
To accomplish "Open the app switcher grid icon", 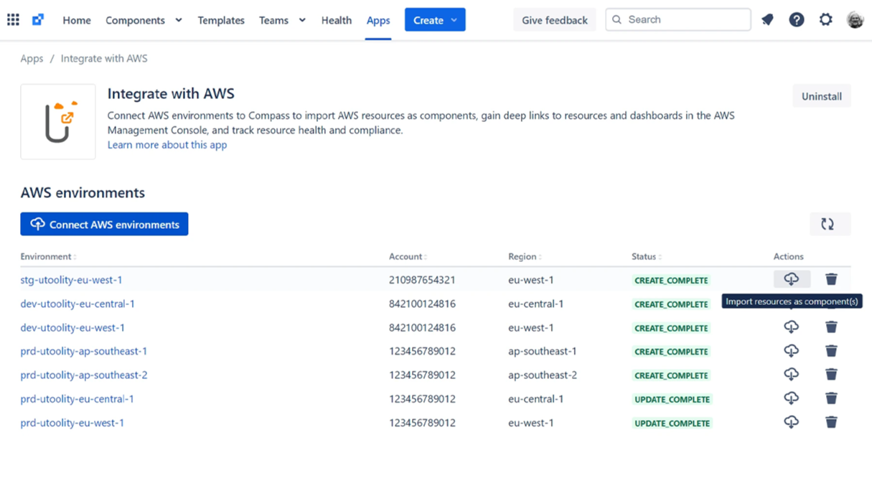I will (13, 20).
